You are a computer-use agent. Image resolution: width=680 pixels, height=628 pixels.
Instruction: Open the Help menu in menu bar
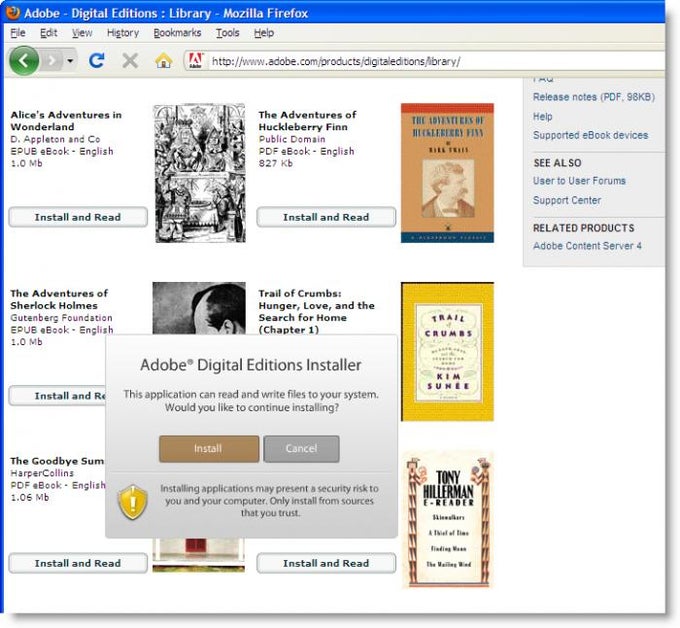tap(264, 33)
